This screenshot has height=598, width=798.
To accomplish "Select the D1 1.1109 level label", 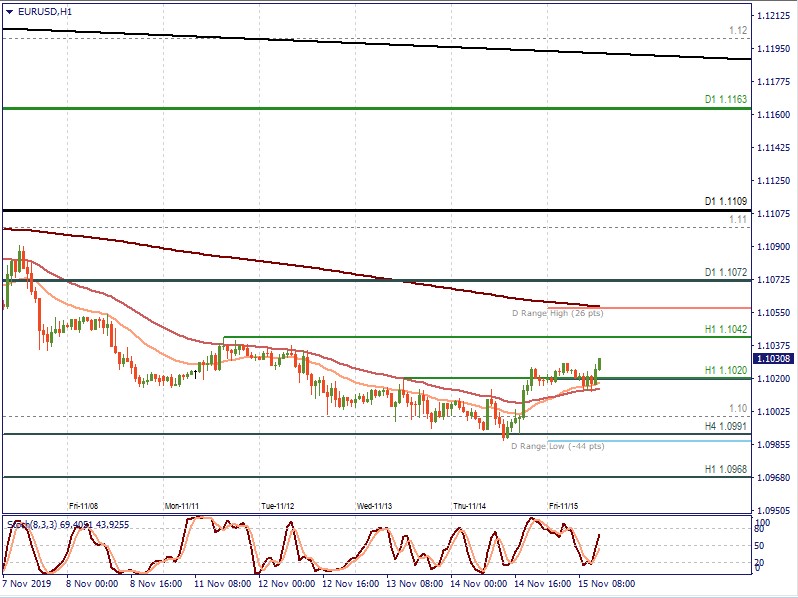I will pyautogui.click(x=726, y=201).
